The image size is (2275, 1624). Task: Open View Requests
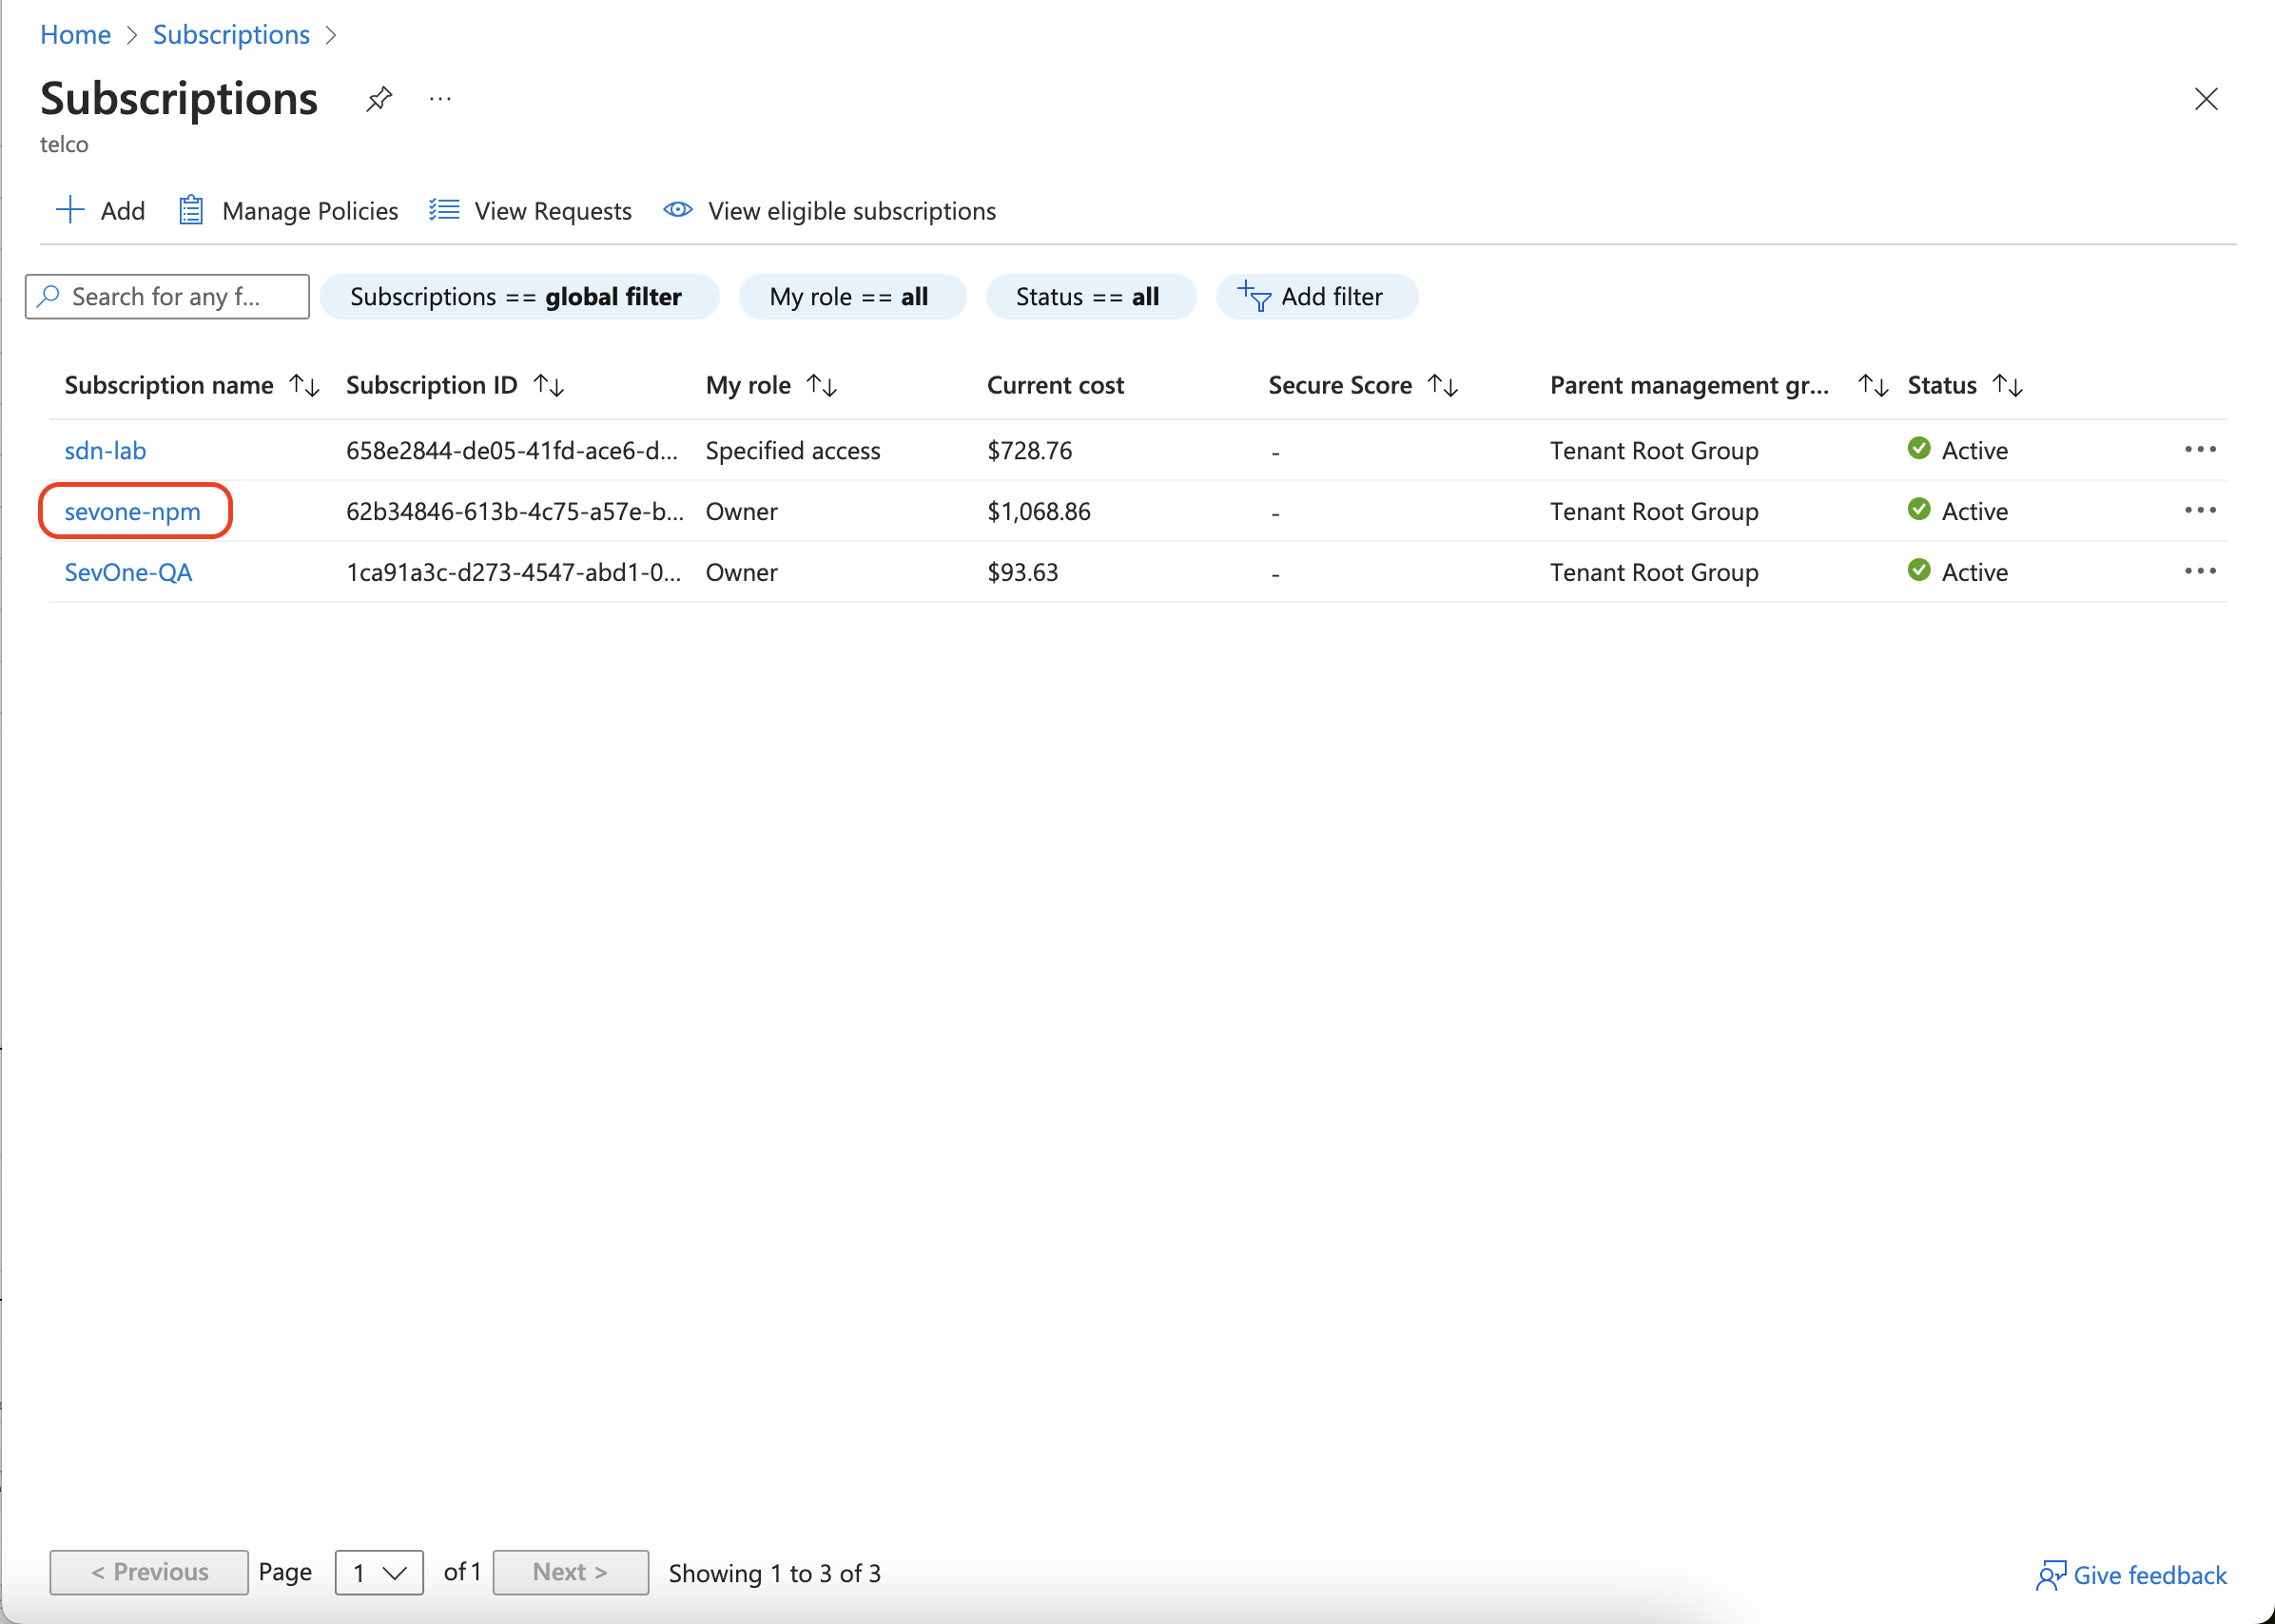(530, 211)
